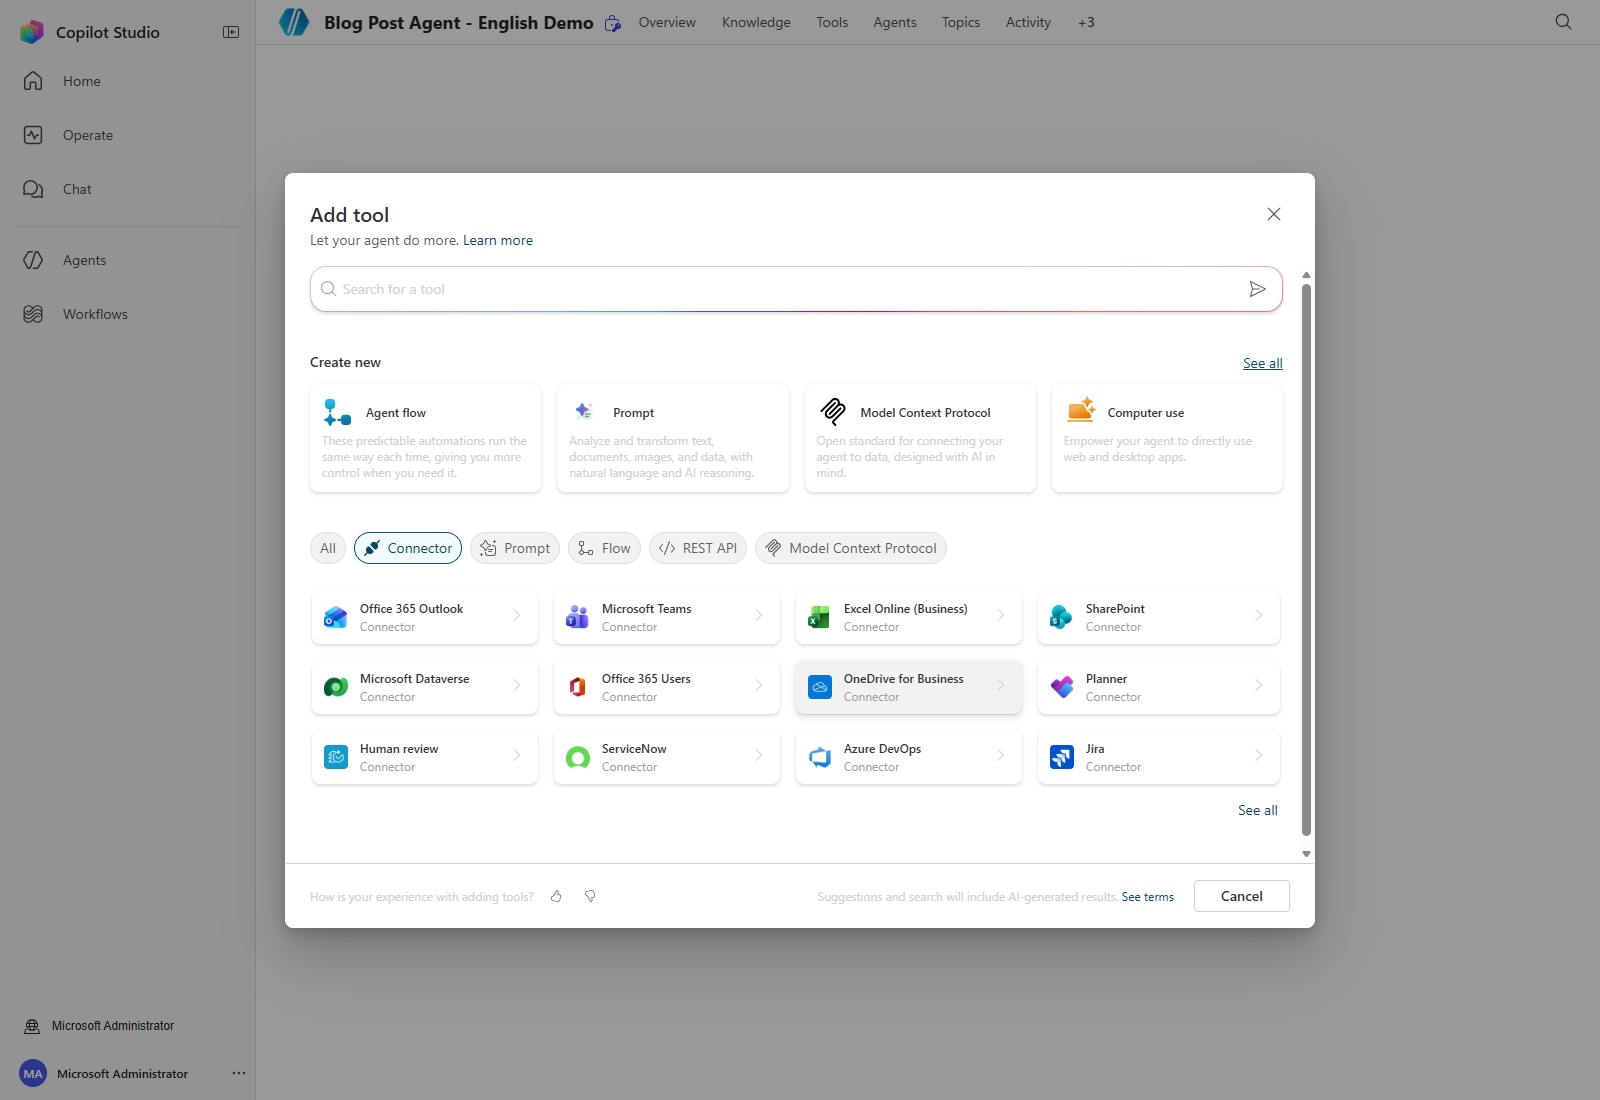
Task: Expand the Microsoft Dataverse connector chevron
Action: point(517,685)
